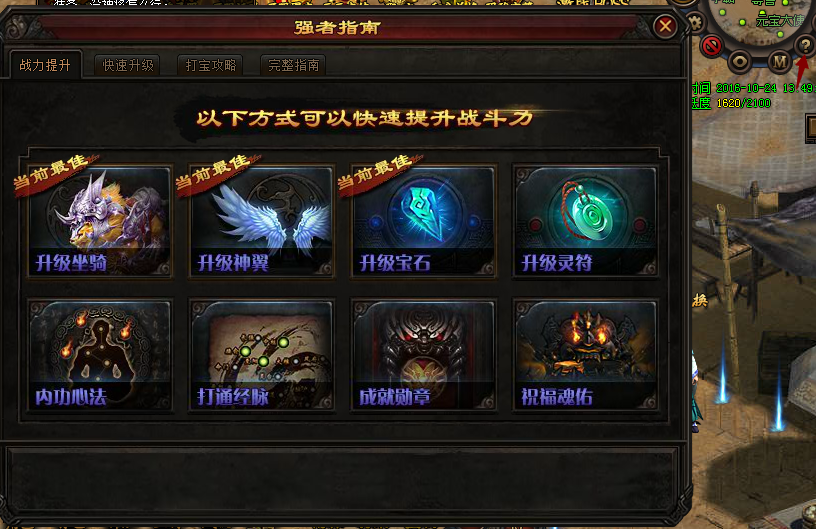Open the 打宝攻略 tab
The height and width of the screenshot is (529, 816).
pos(210,65)
